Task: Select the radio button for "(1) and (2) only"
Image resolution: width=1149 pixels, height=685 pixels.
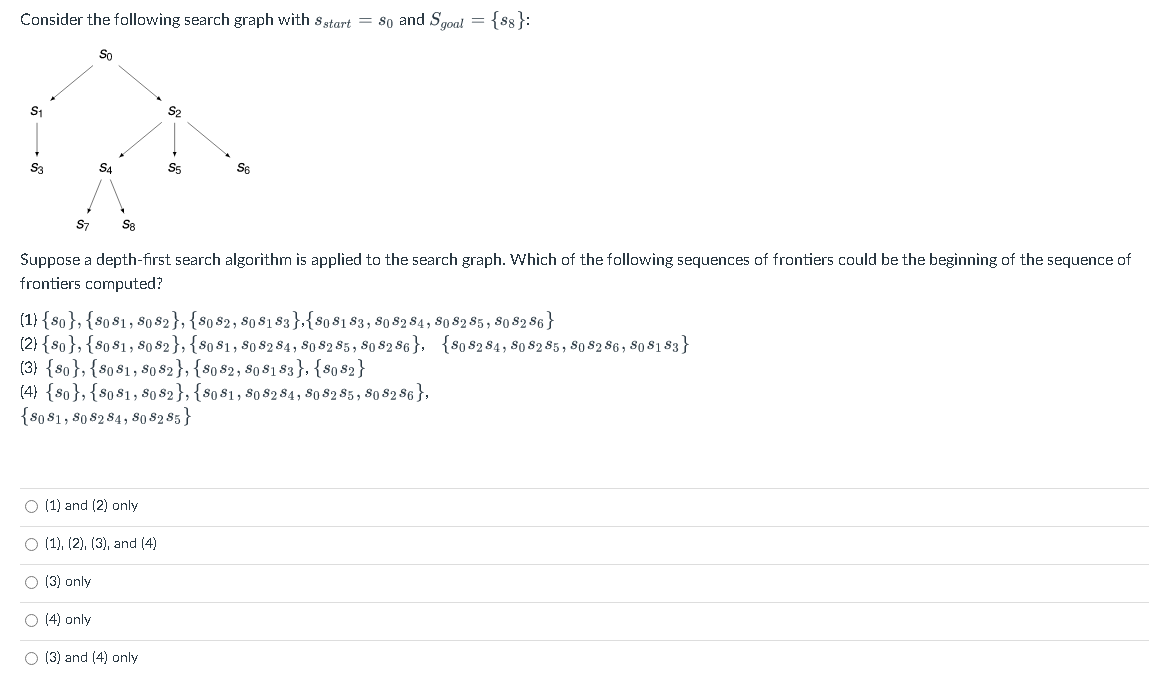Action: tap(29, 506)
